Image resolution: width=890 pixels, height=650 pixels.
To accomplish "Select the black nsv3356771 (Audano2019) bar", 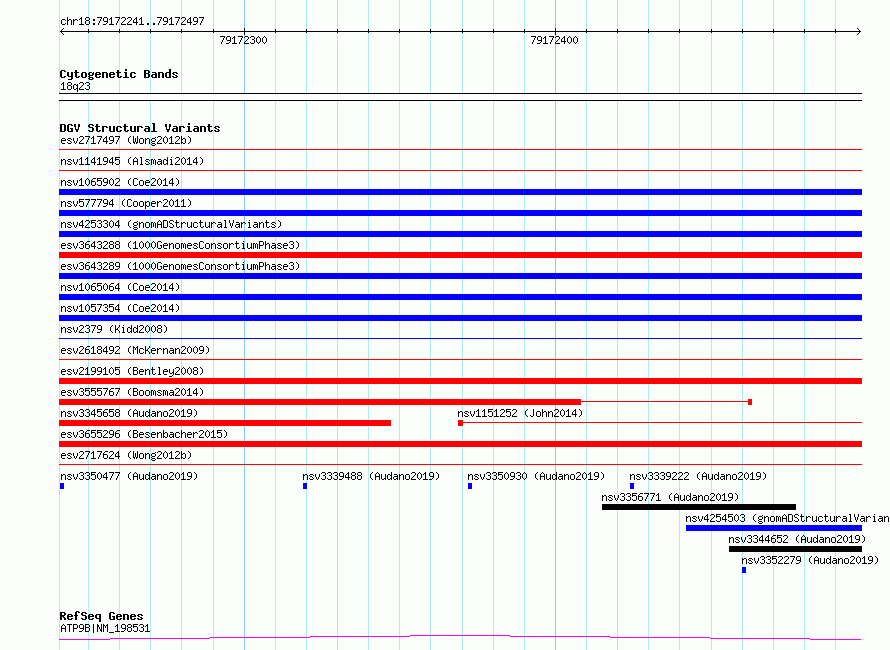I will pyautogui.click(x=699, y=507).
